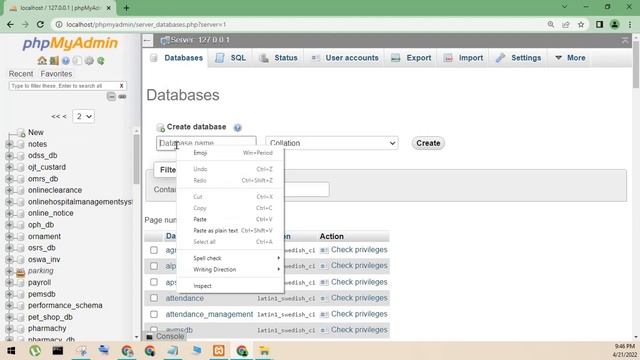Open navigation panel settings gear icon
This screenshot has height=360, width=640.
tap(89, 61)
